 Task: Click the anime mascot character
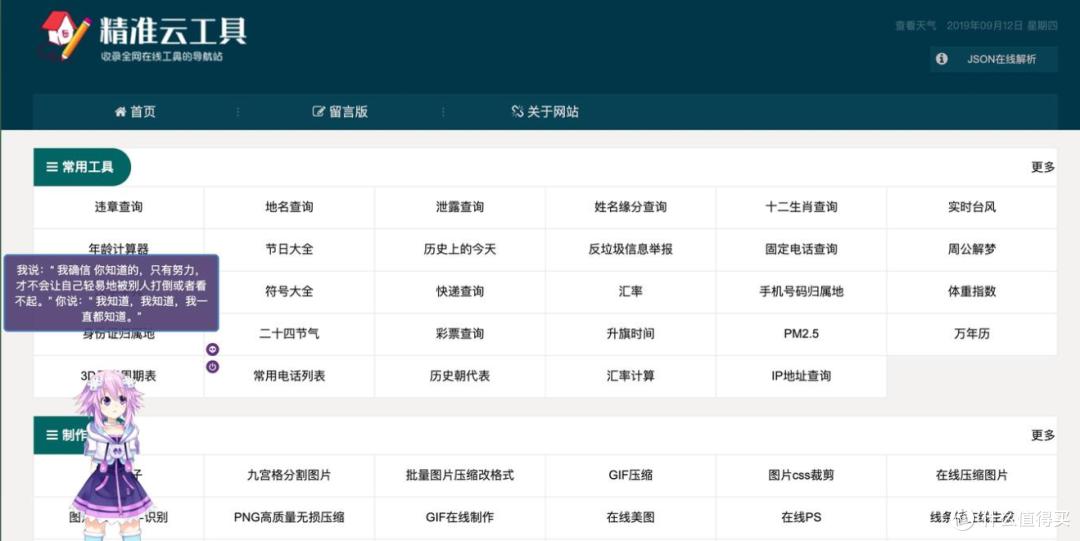pos(112,456)
